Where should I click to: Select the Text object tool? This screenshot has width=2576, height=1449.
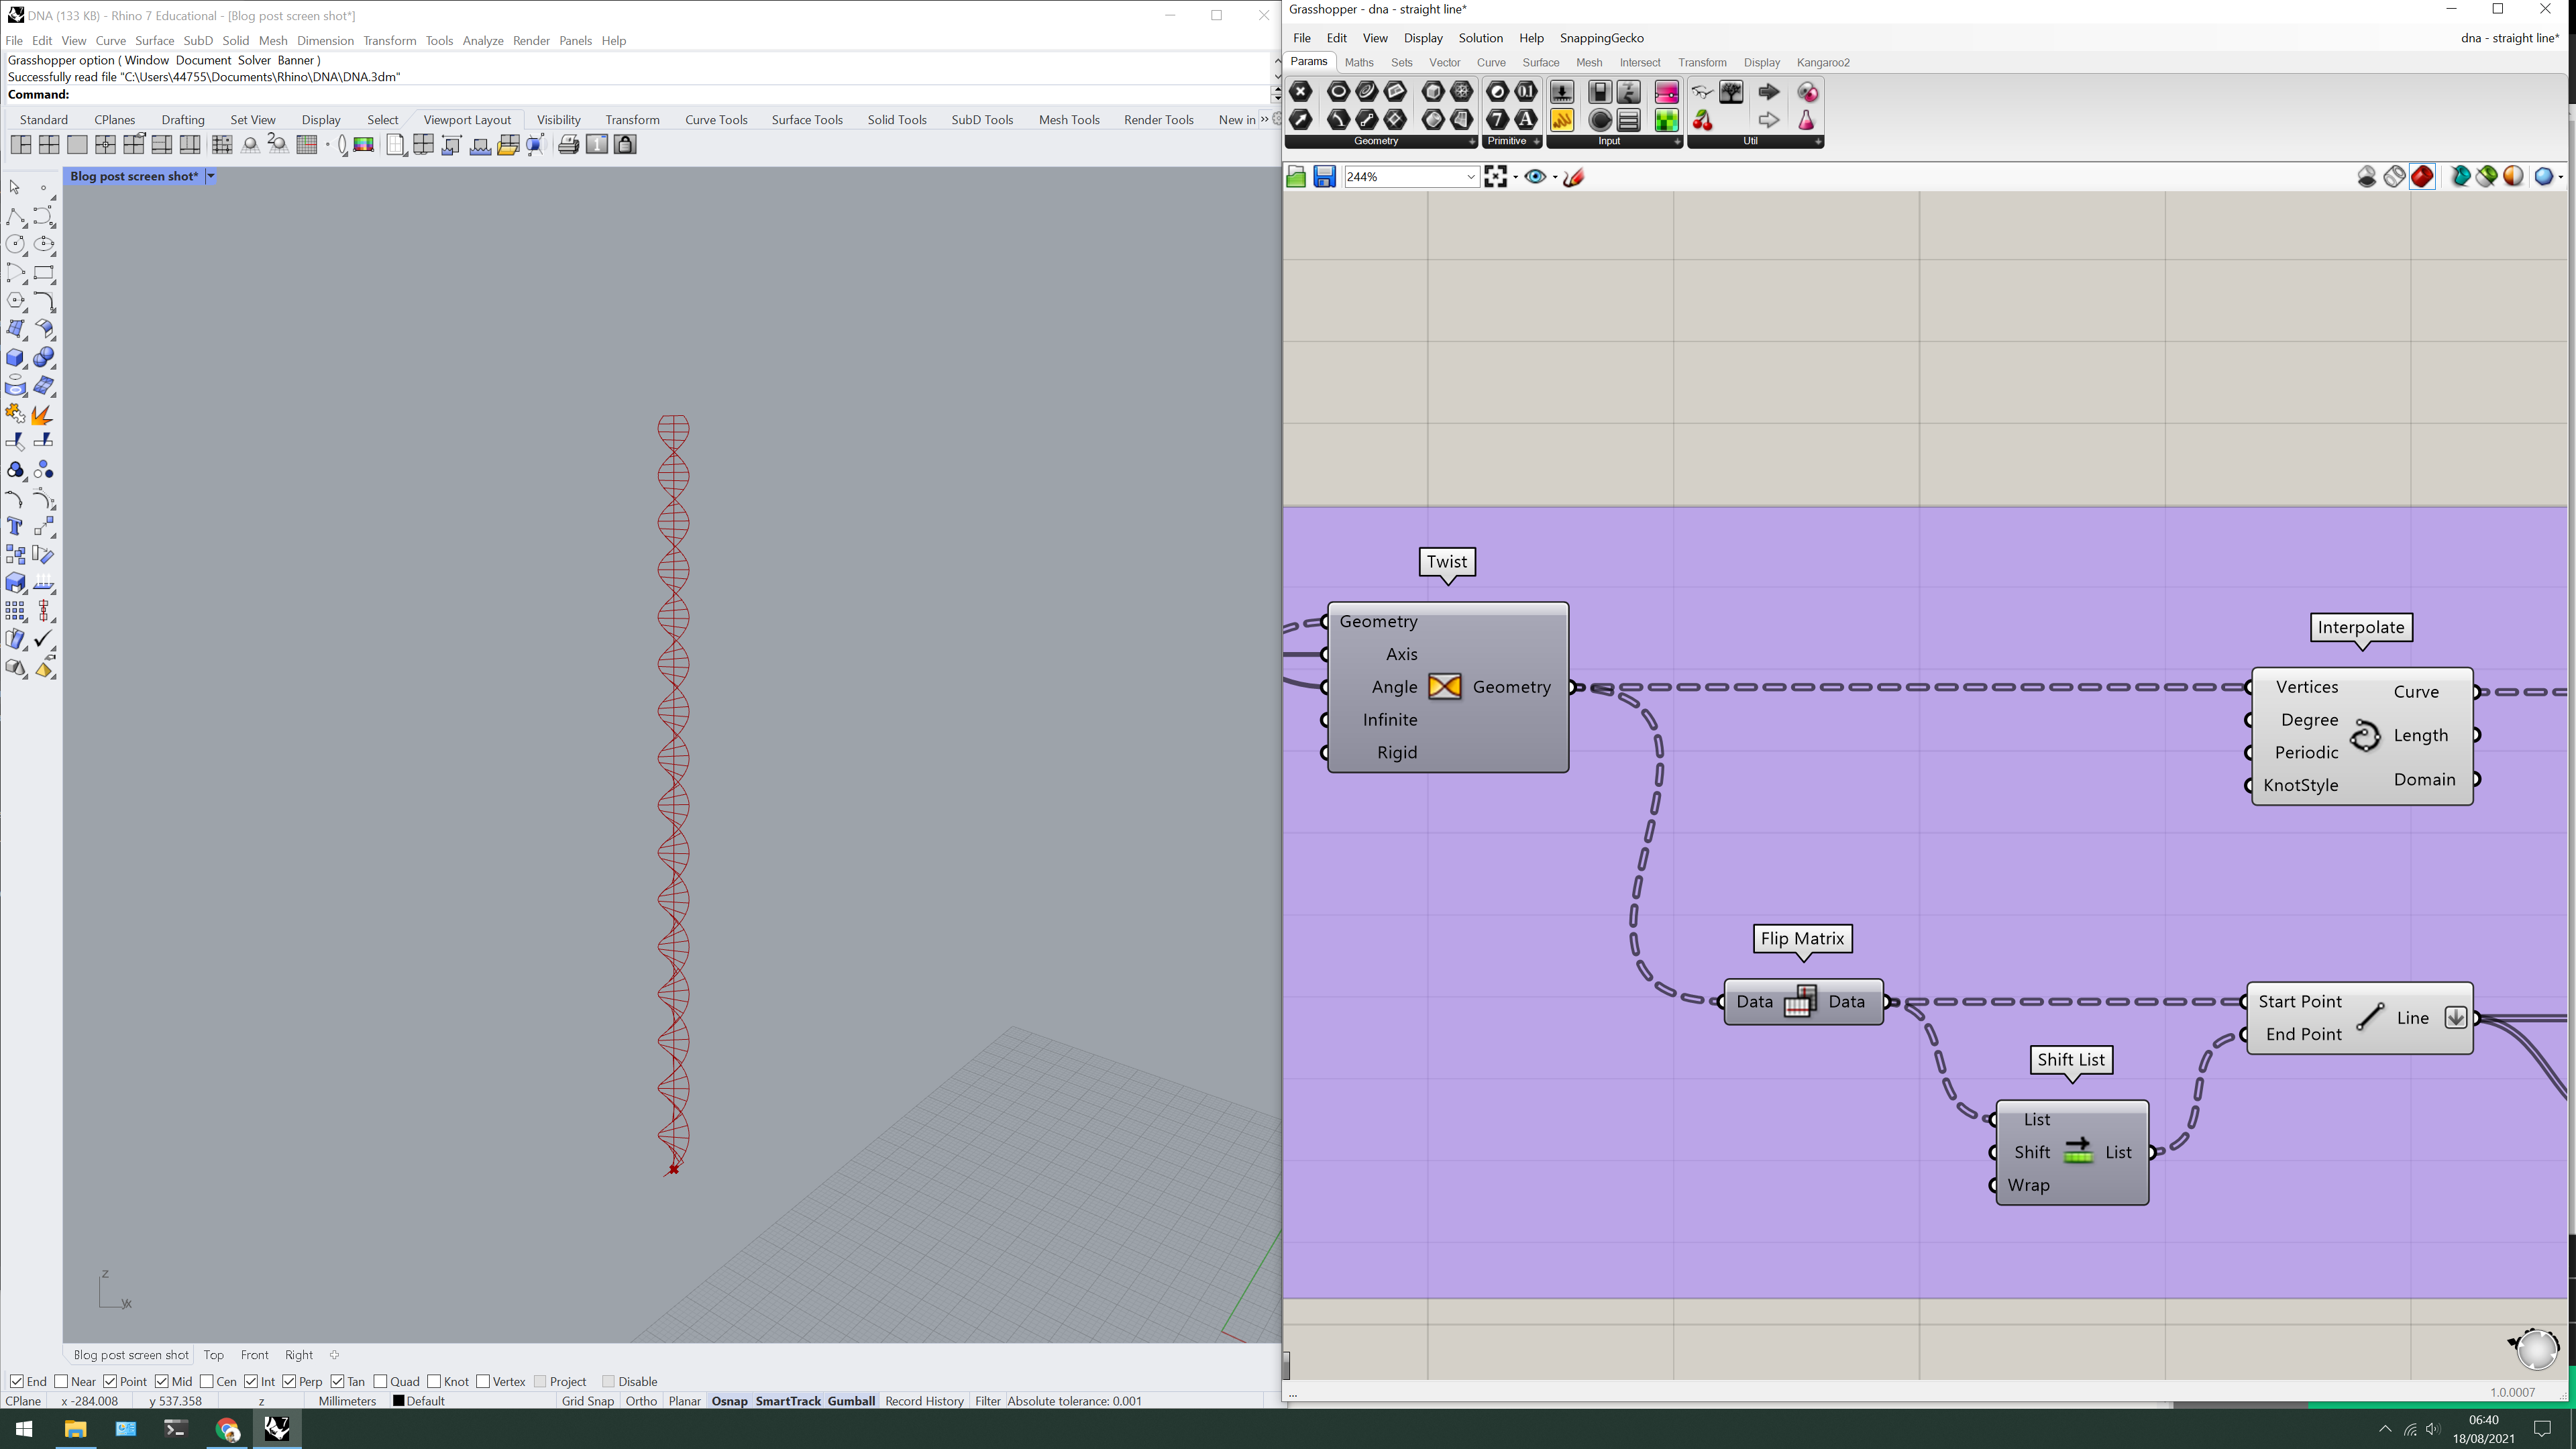pyautogui.click(x=15, y=527)
